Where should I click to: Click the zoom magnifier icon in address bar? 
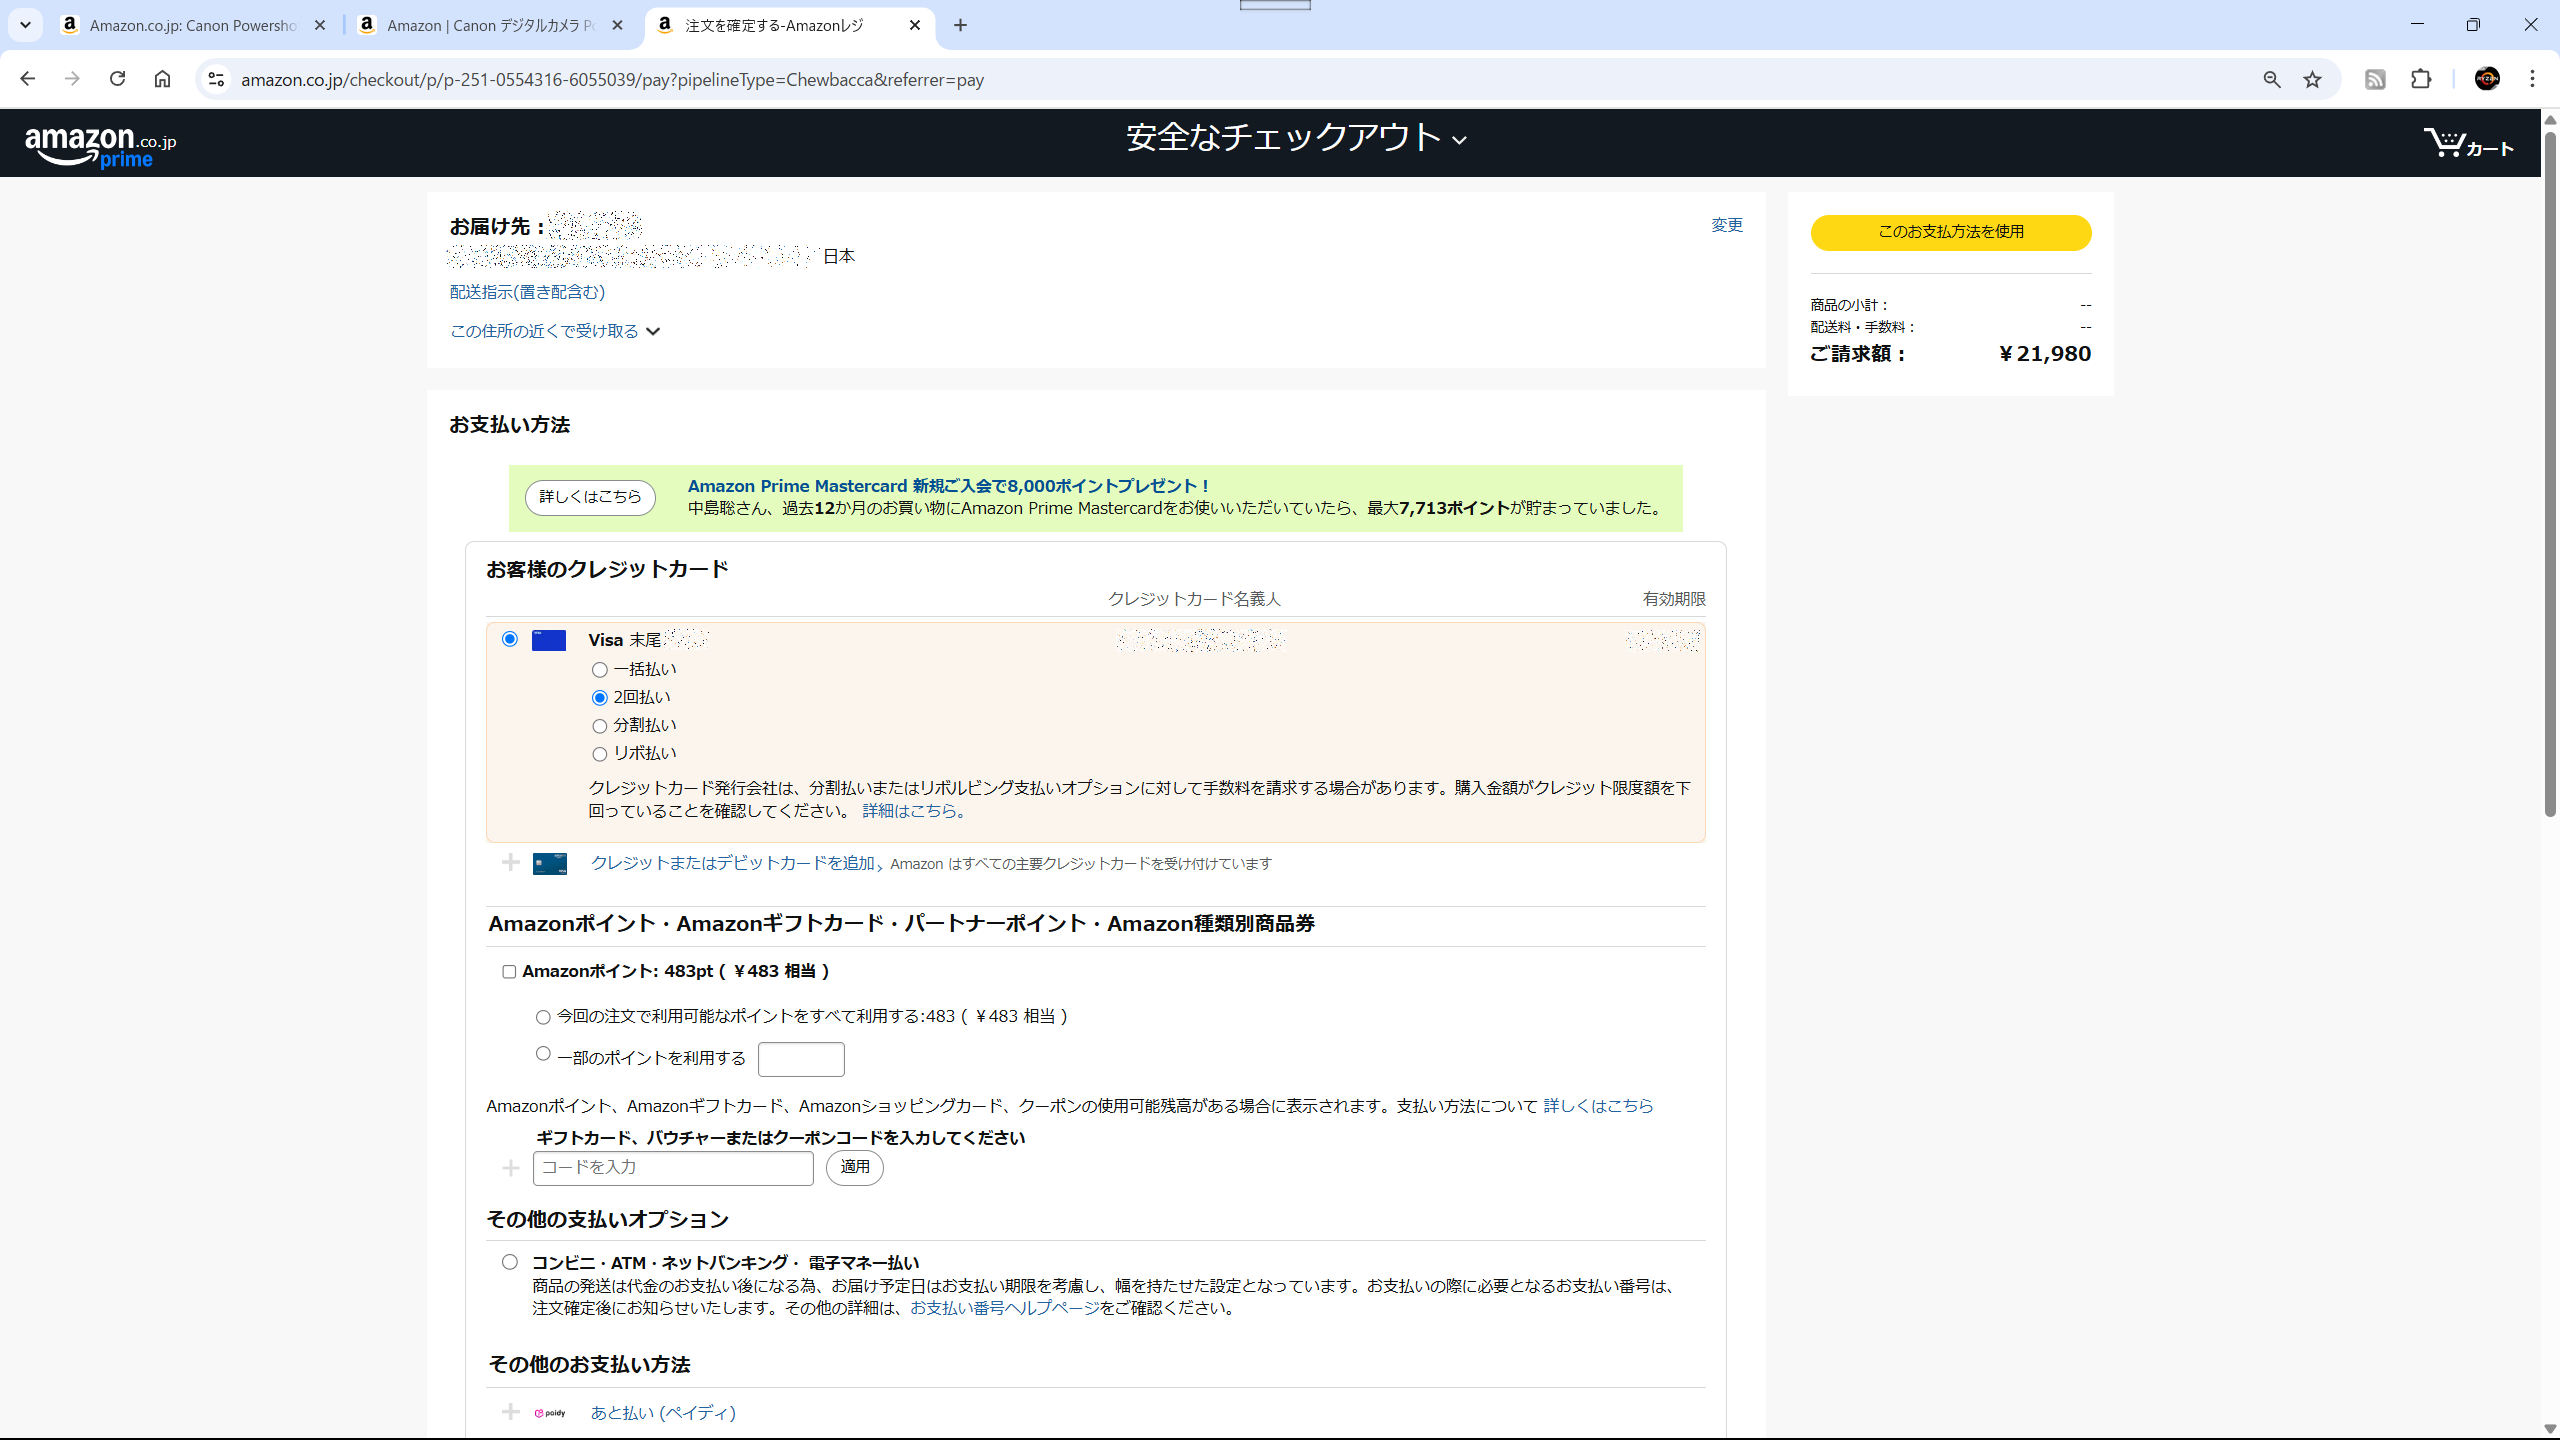click(2271, 79)
